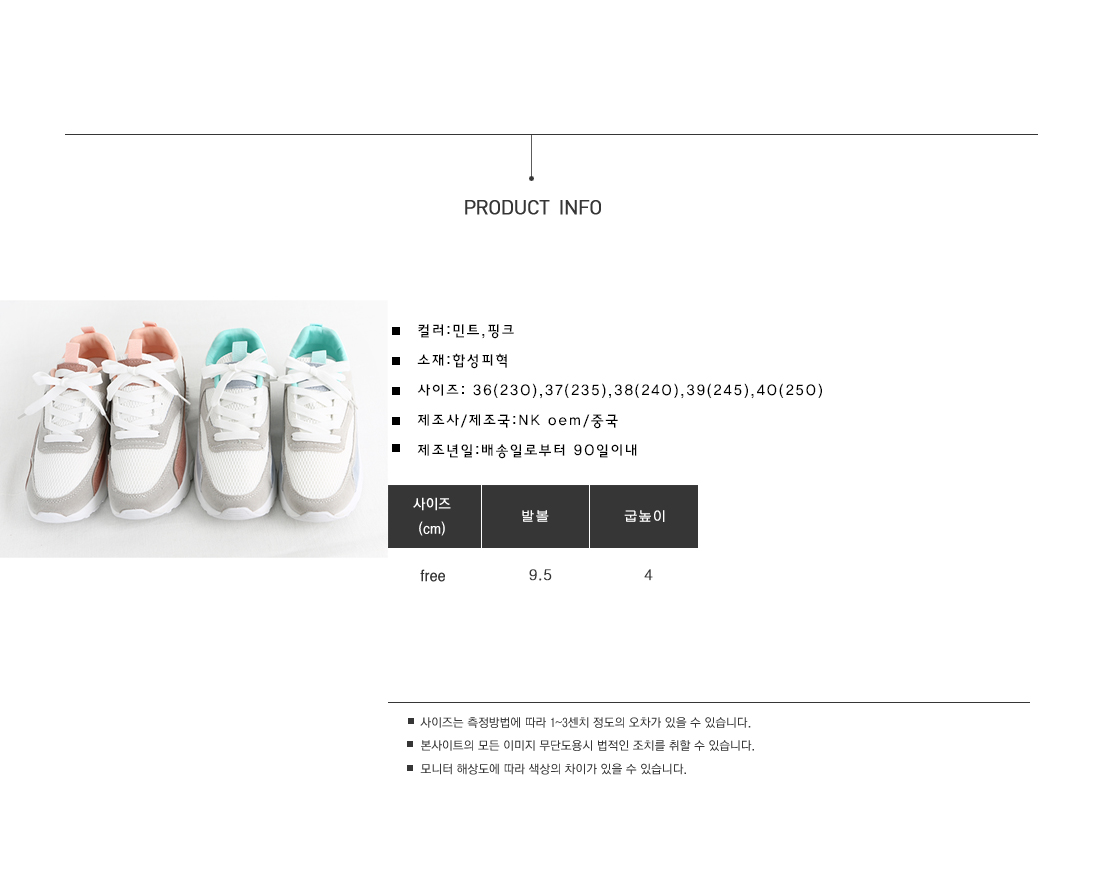Click the 9.5 foot width value
This screenshot has height=879, width=1100.
[x=540, y=575]
